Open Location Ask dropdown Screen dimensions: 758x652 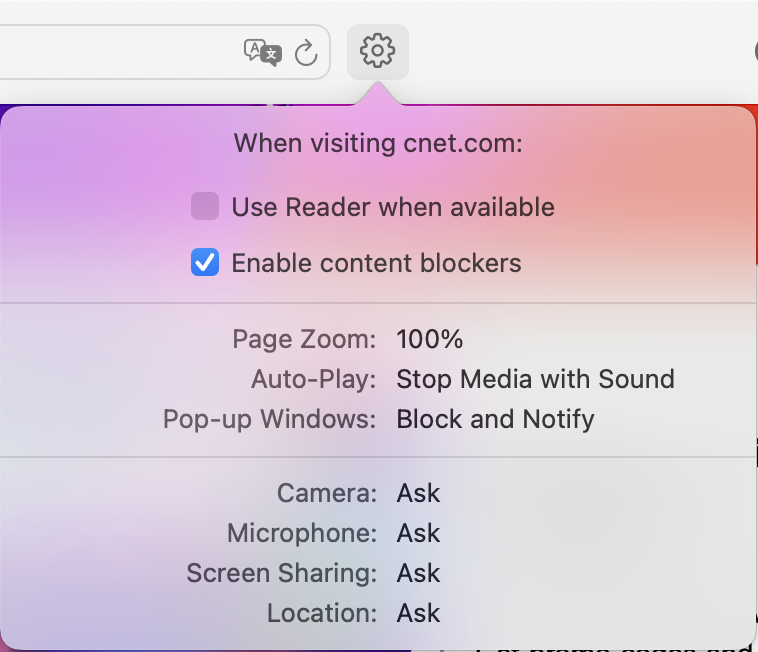pos(418,613)
